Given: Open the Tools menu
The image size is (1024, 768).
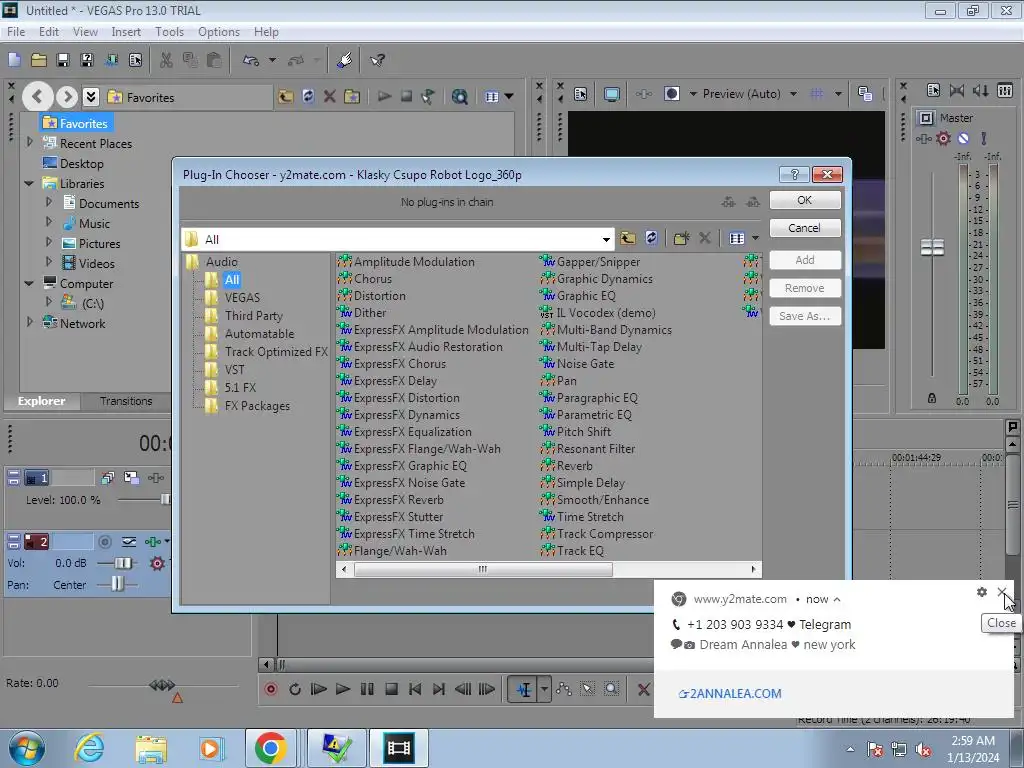Looking at the screenshot, I should point(169,31).
